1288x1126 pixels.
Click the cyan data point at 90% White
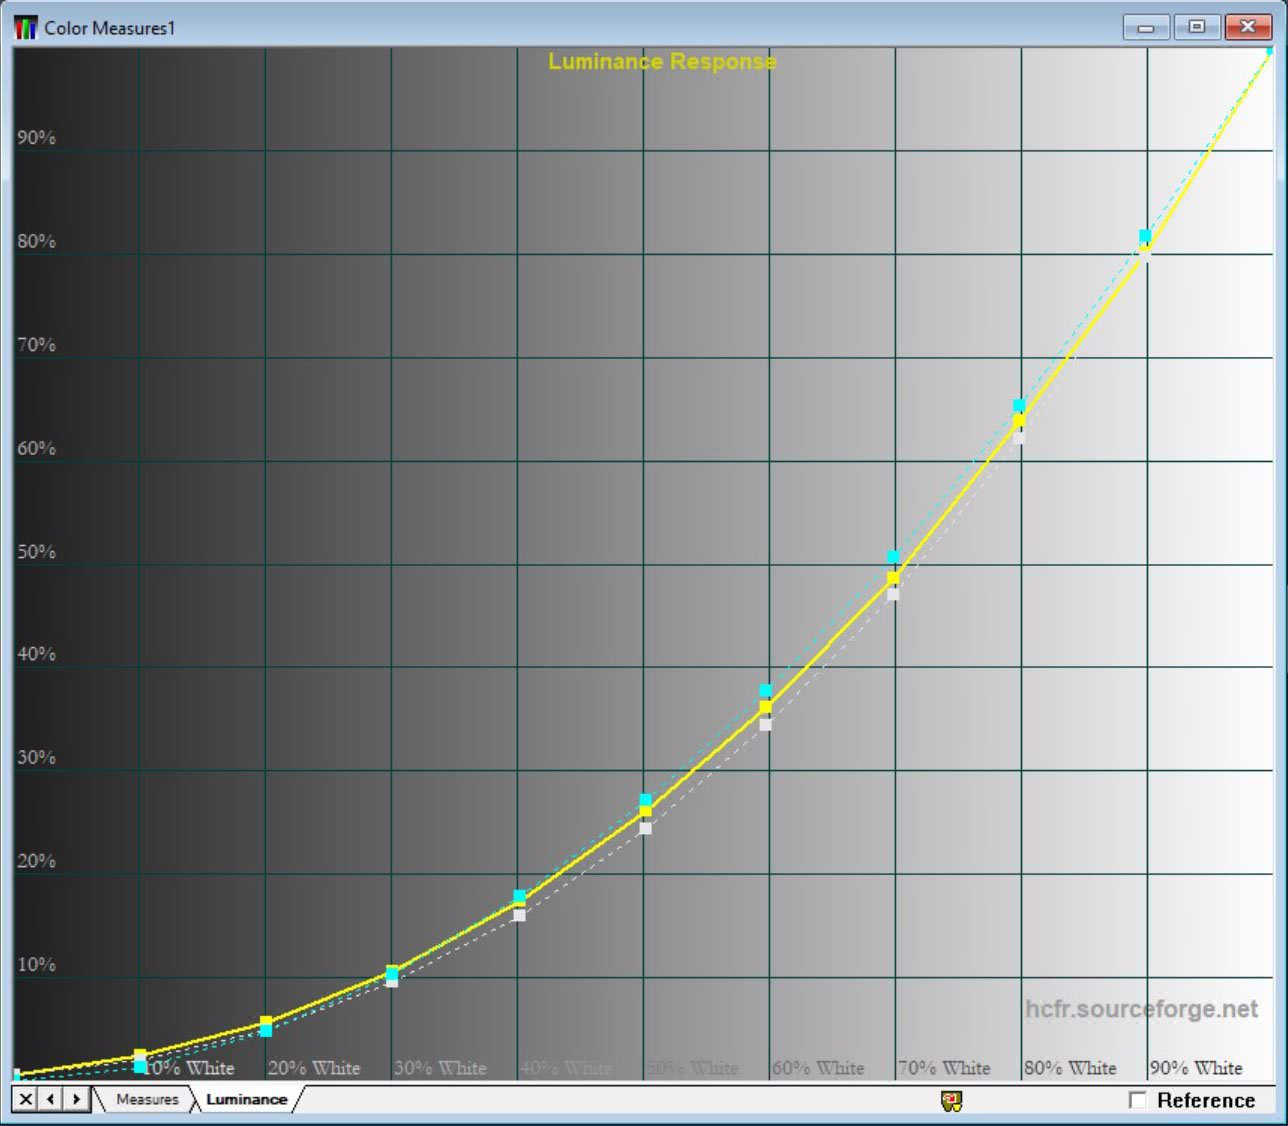coord(1145,236)
